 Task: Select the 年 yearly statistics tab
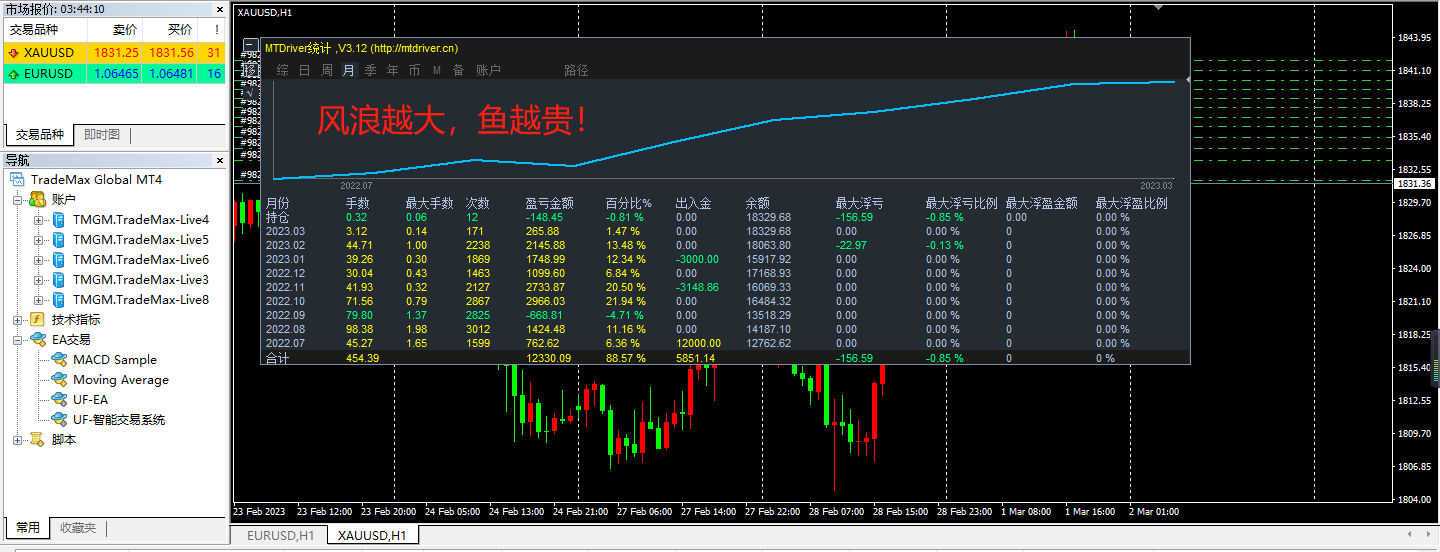click(392, 70)
